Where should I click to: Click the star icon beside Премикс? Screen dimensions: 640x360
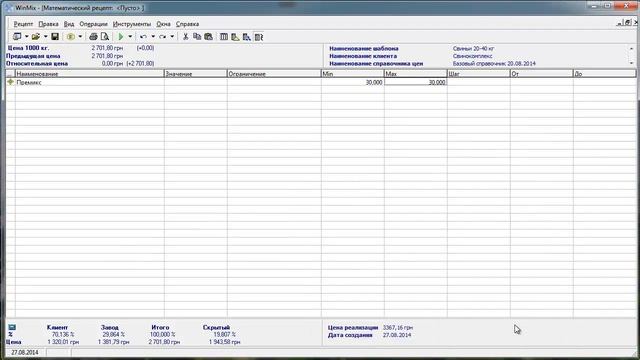[11, 82]
